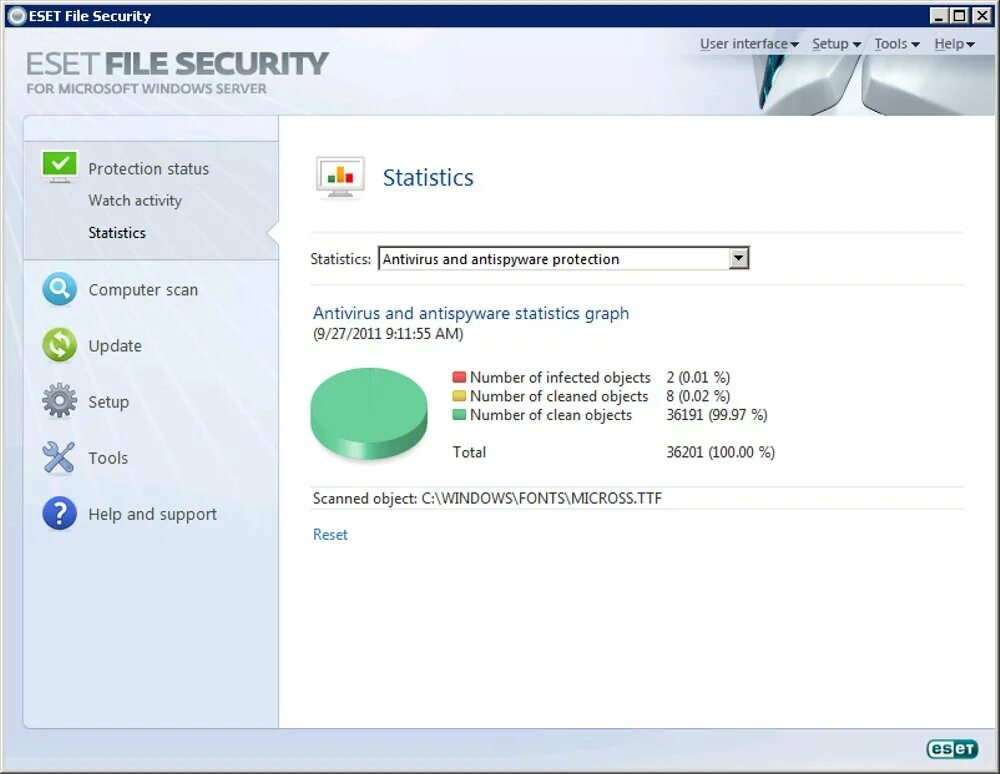The image size is (1000, 774).
Task: Click the Tools wrench icon
Action: 59,457
